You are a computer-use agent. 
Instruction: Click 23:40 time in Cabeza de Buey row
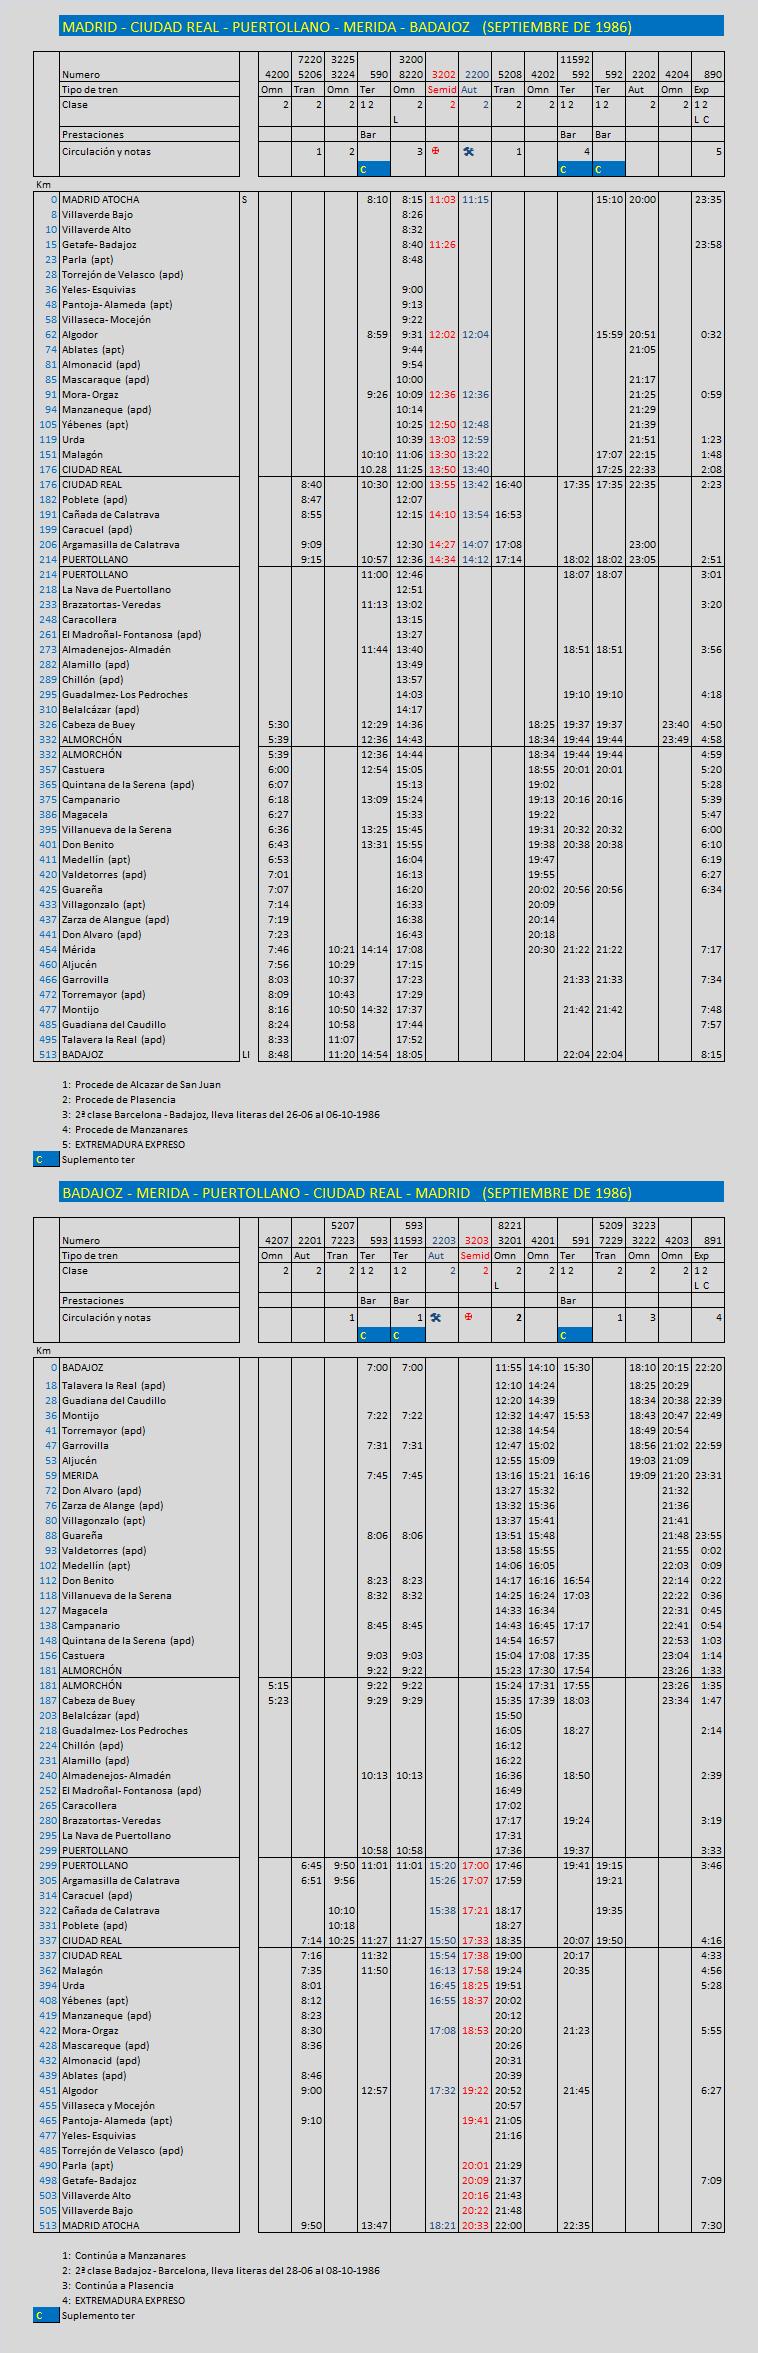676,724
